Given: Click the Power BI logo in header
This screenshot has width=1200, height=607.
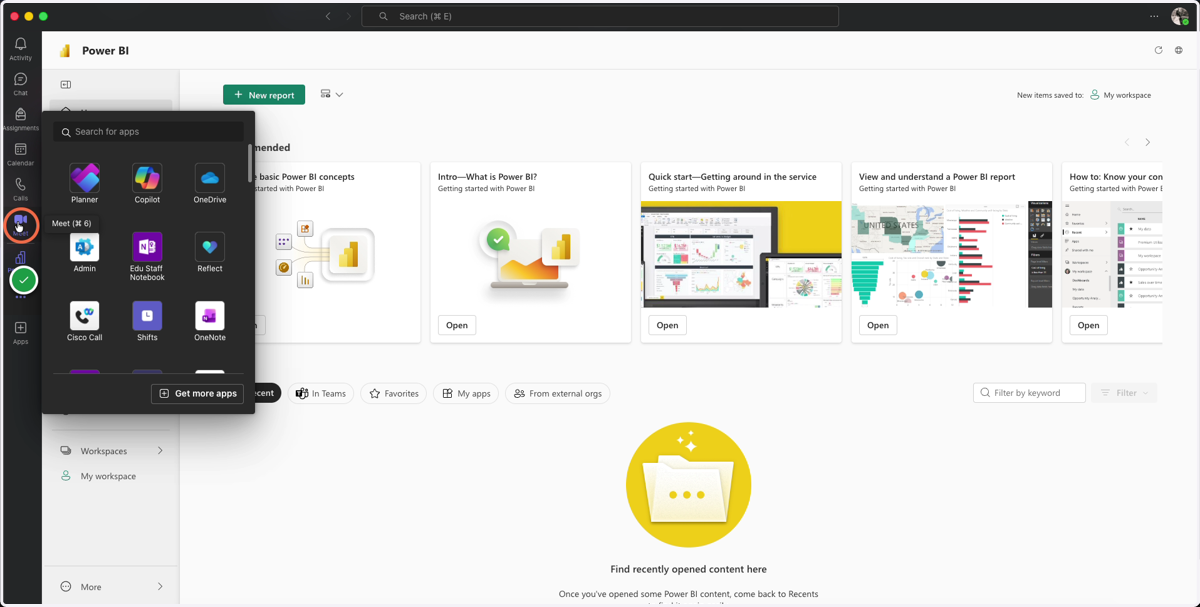Looking at the screenshot, I should coord(65,51).
